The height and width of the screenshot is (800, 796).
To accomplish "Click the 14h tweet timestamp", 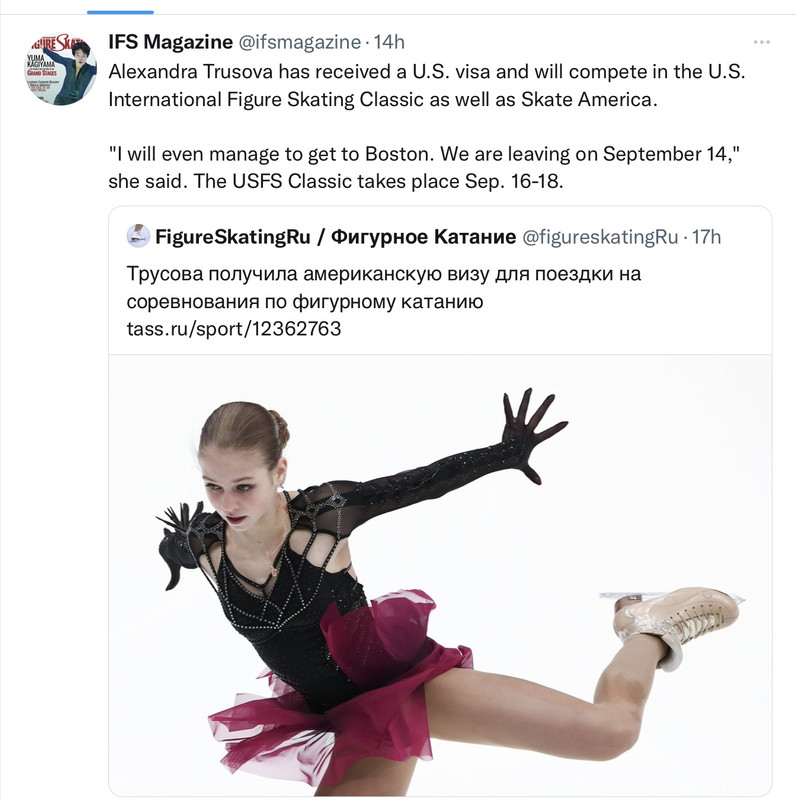I will coord(389,42).
